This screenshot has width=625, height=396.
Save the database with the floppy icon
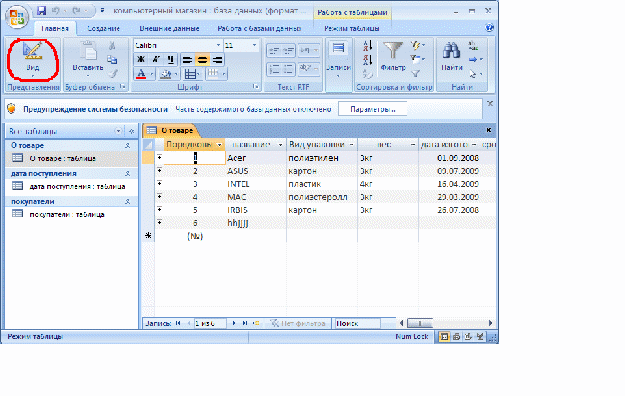click(41, 11)
